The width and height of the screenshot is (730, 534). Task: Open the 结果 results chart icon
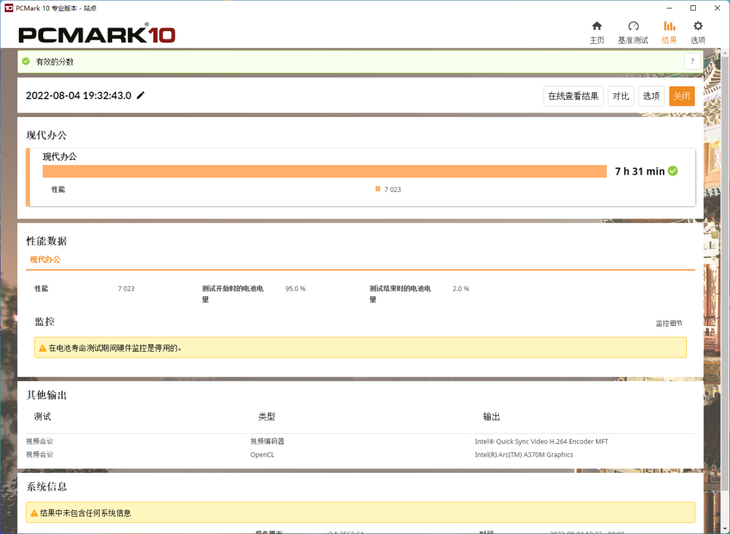(x=669, y=26)
